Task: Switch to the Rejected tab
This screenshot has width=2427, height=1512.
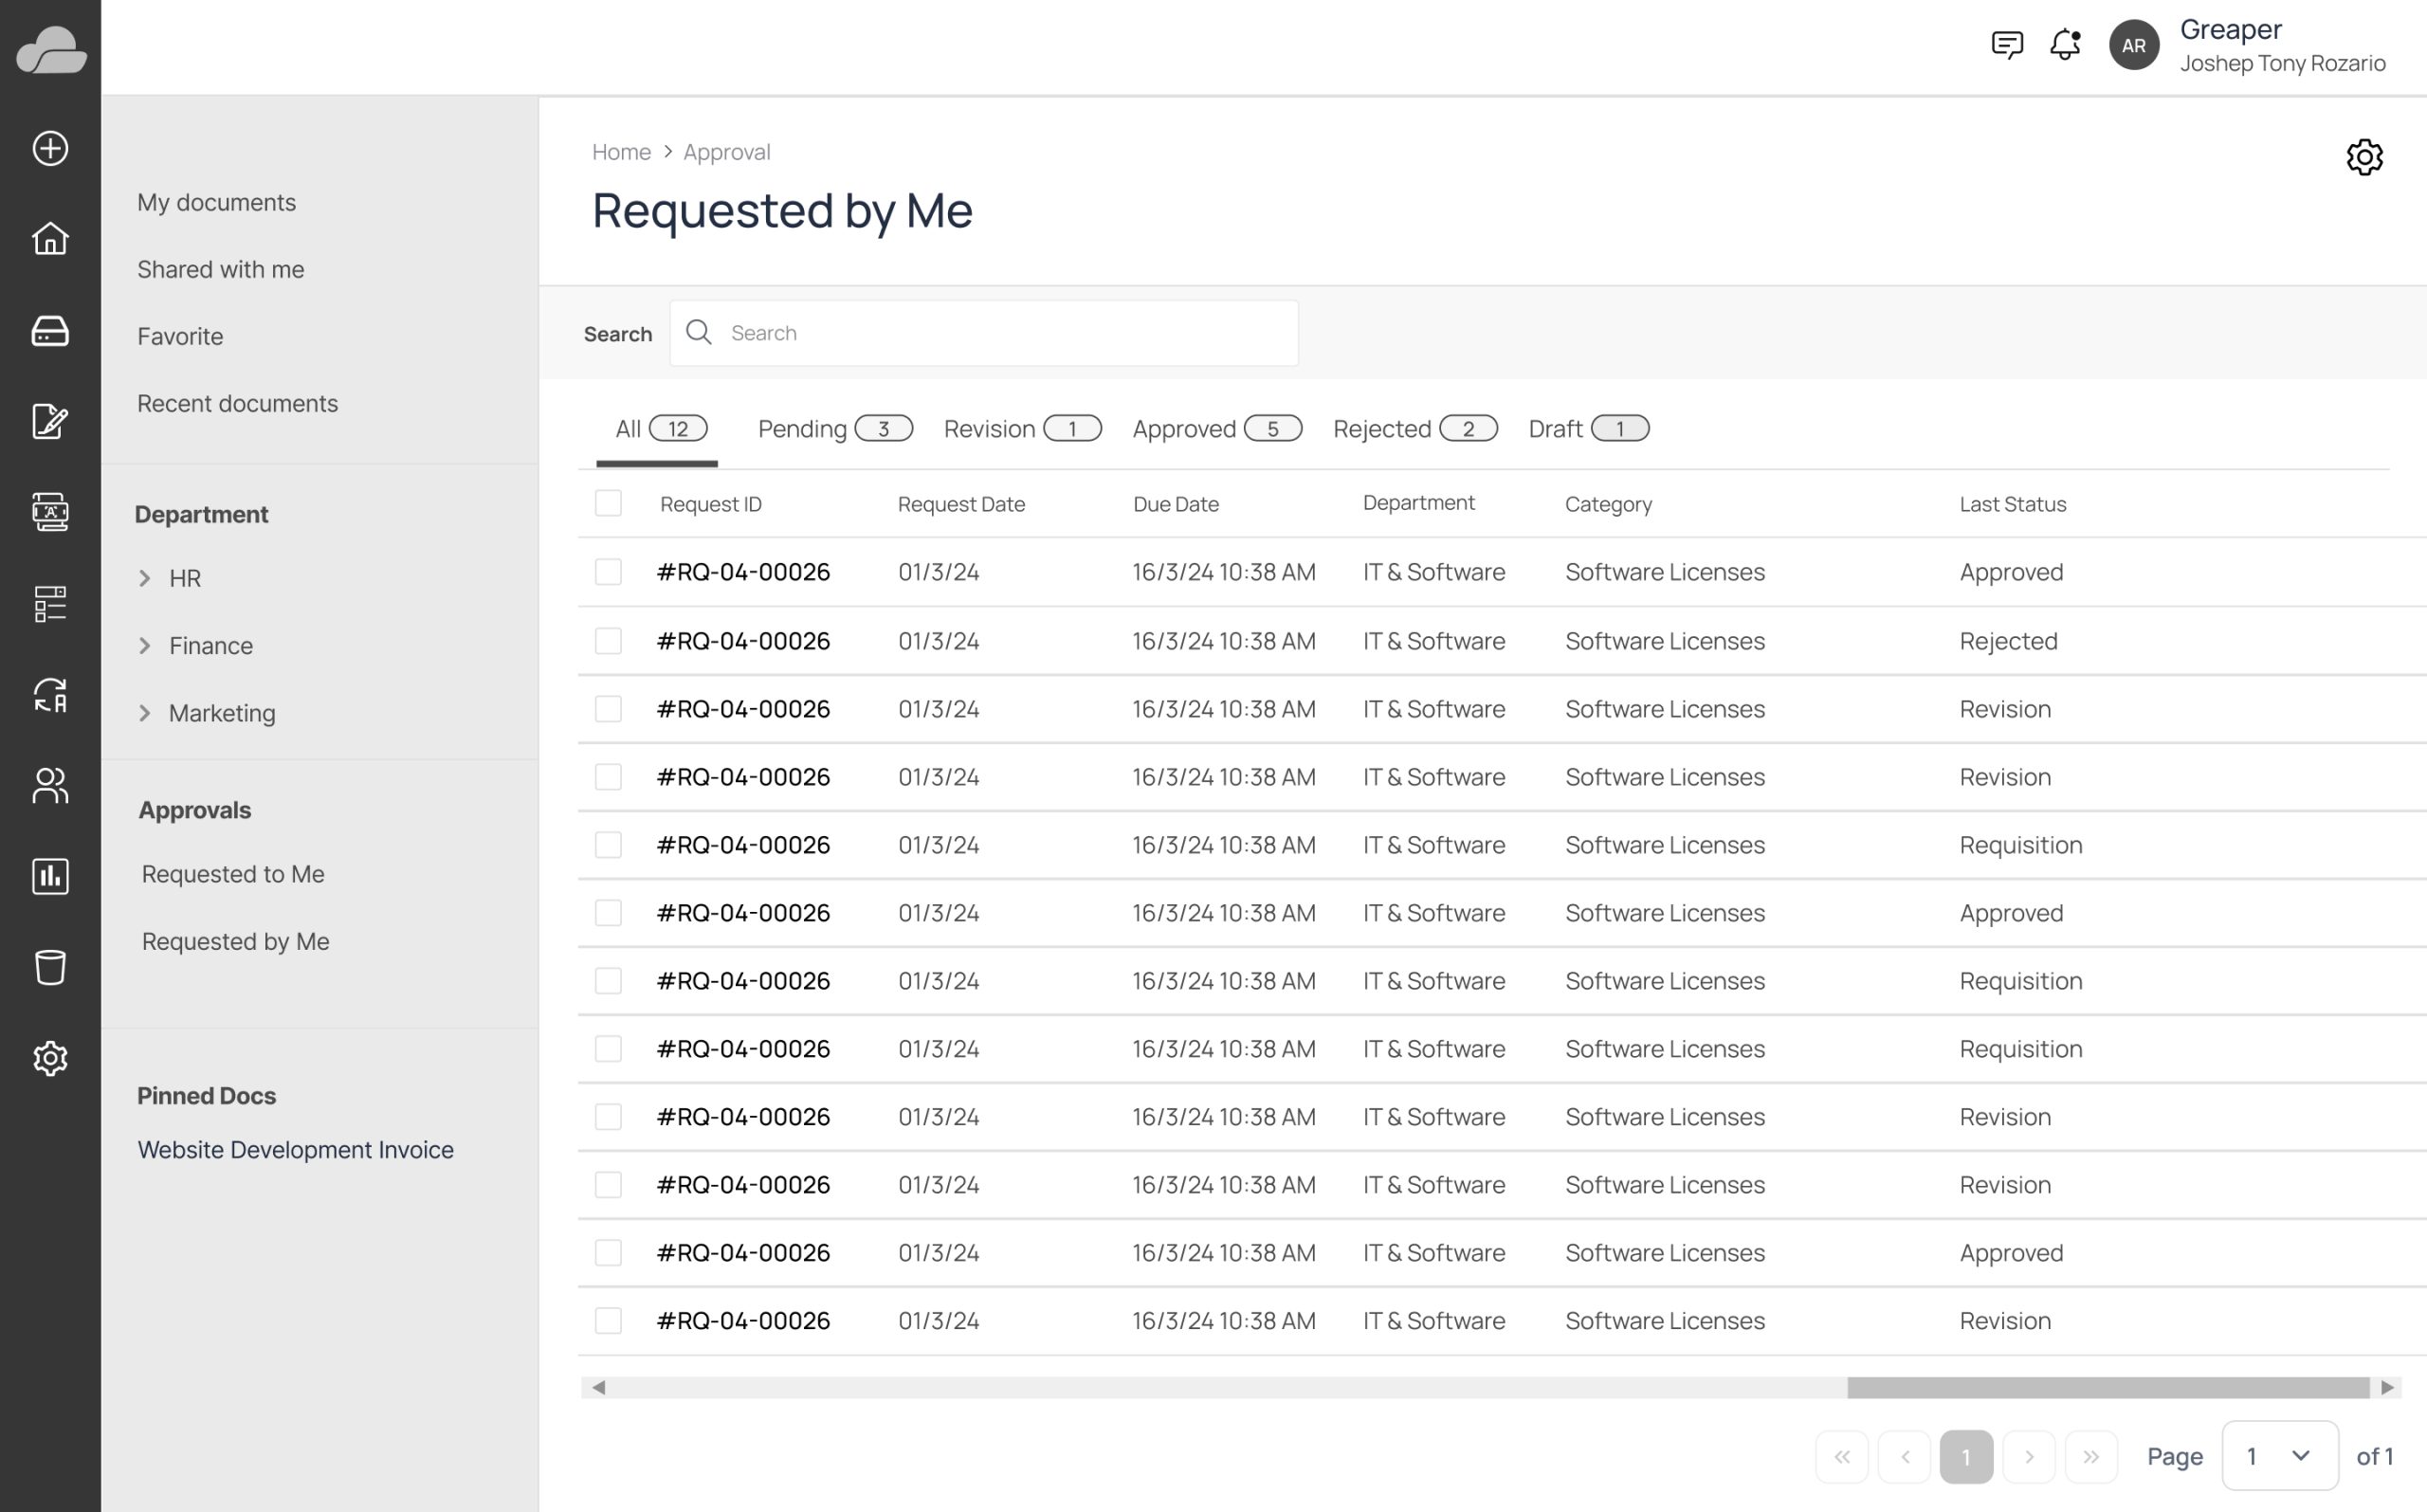Action: (x=1414, y=429)
